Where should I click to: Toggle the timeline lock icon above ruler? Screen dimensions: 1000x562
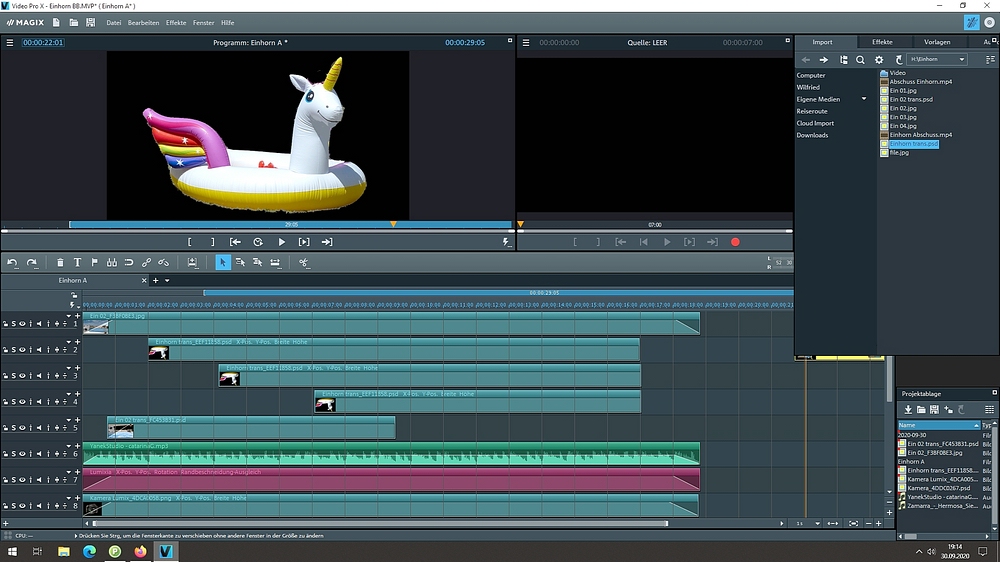point(74,295)
